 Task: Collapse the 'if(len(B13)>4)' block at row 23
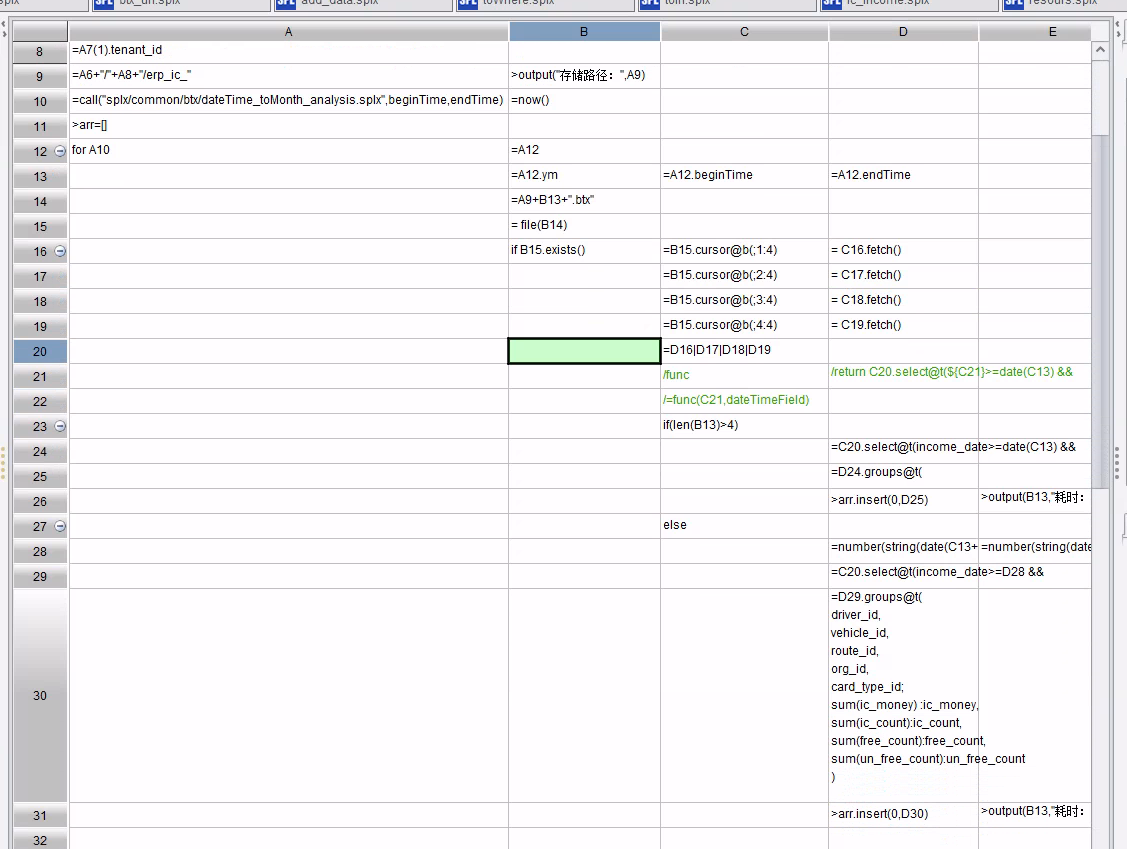click(x=60, y=426)
